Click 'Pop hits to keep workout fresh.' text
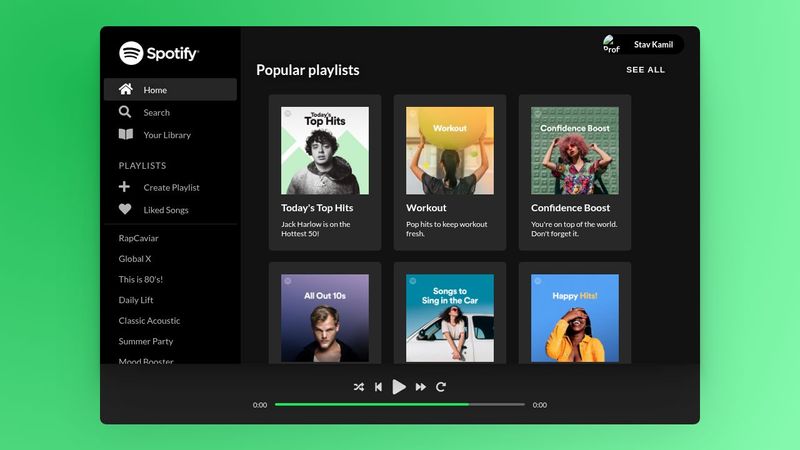Image resolution: width=800 pixels, height=450 pixels. pos(446,229)
